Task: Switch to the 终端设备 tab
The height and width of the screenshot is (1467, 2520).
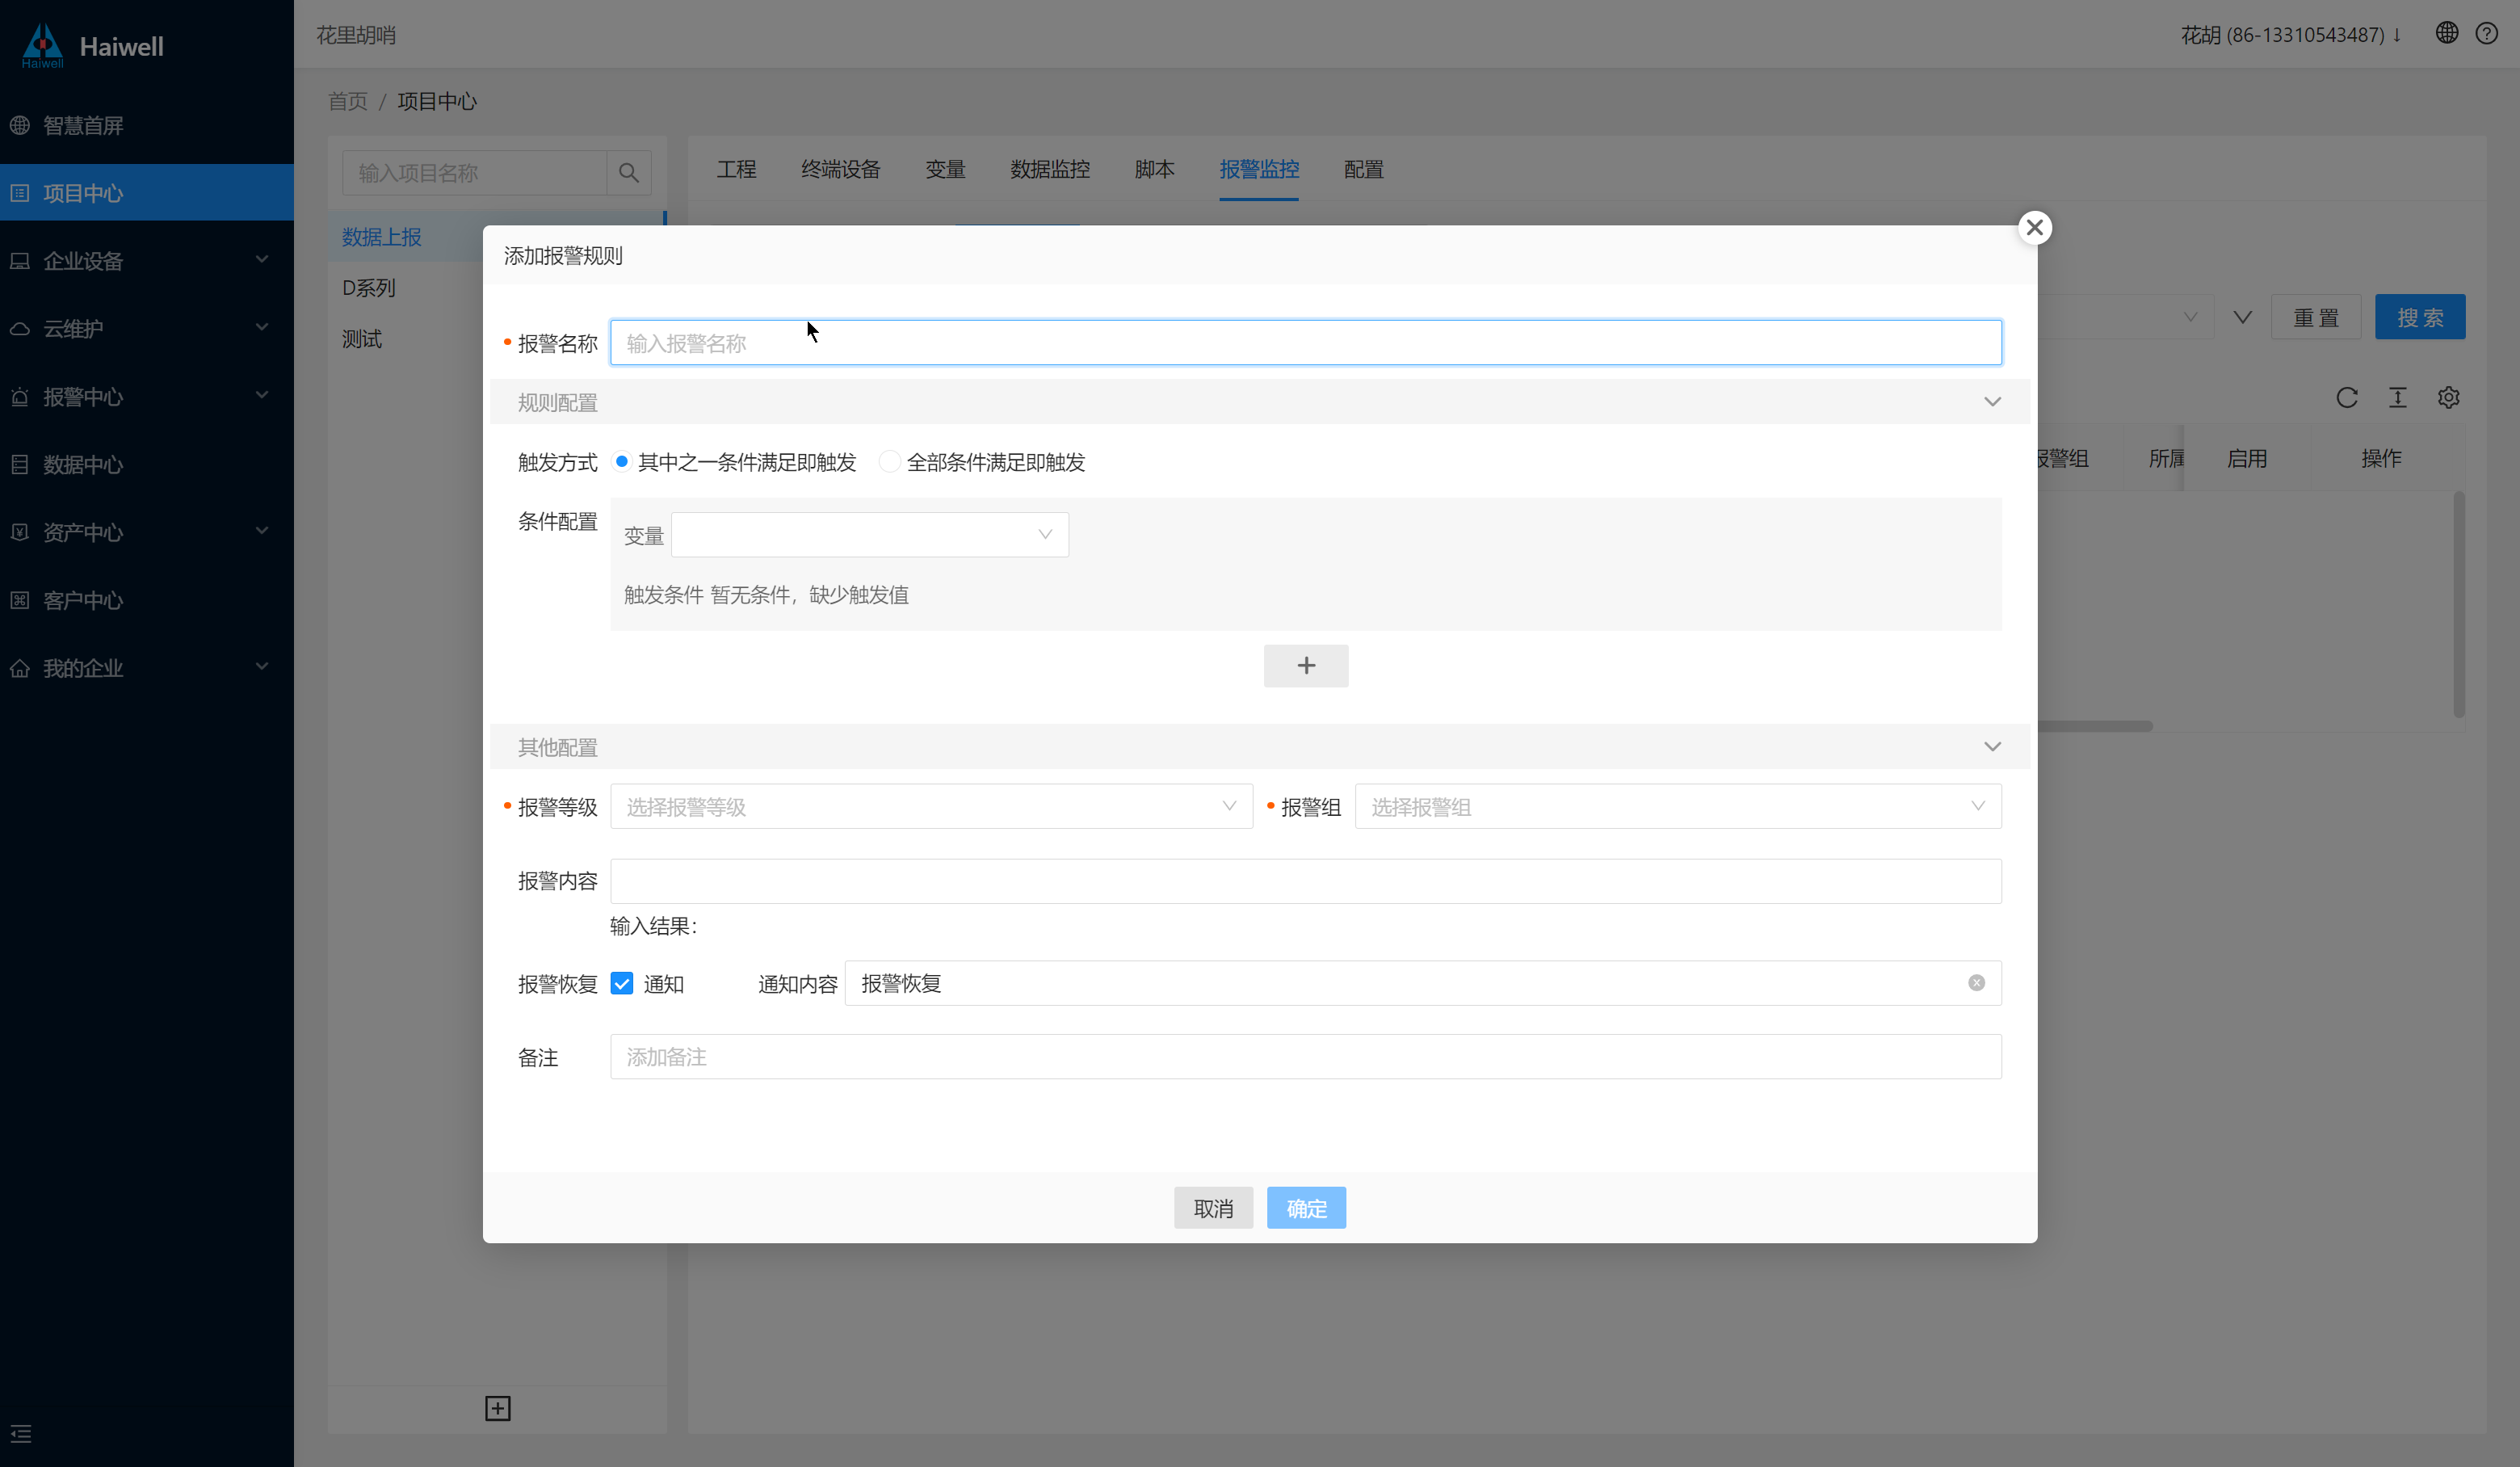Action: coord(841,169)
